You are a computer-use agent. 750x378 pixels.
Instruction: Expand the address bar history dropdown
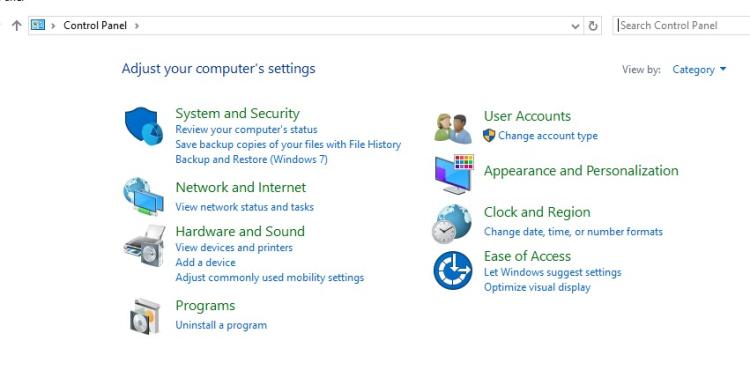575,26
